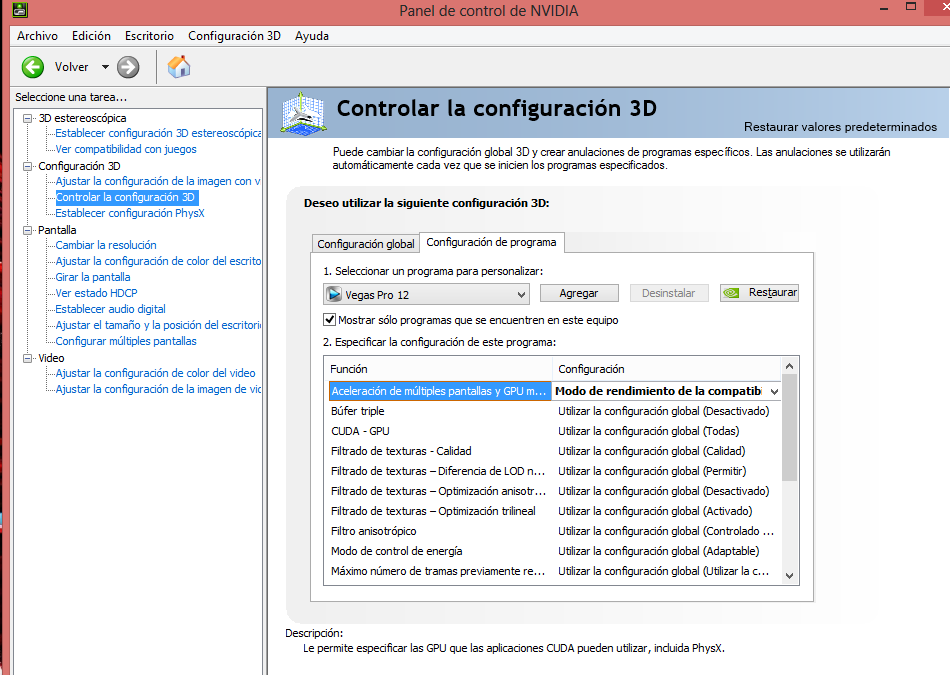Screen dimensions: 950x675
Task: Collapse the Video tree node
Action: (x=27, y=358)
